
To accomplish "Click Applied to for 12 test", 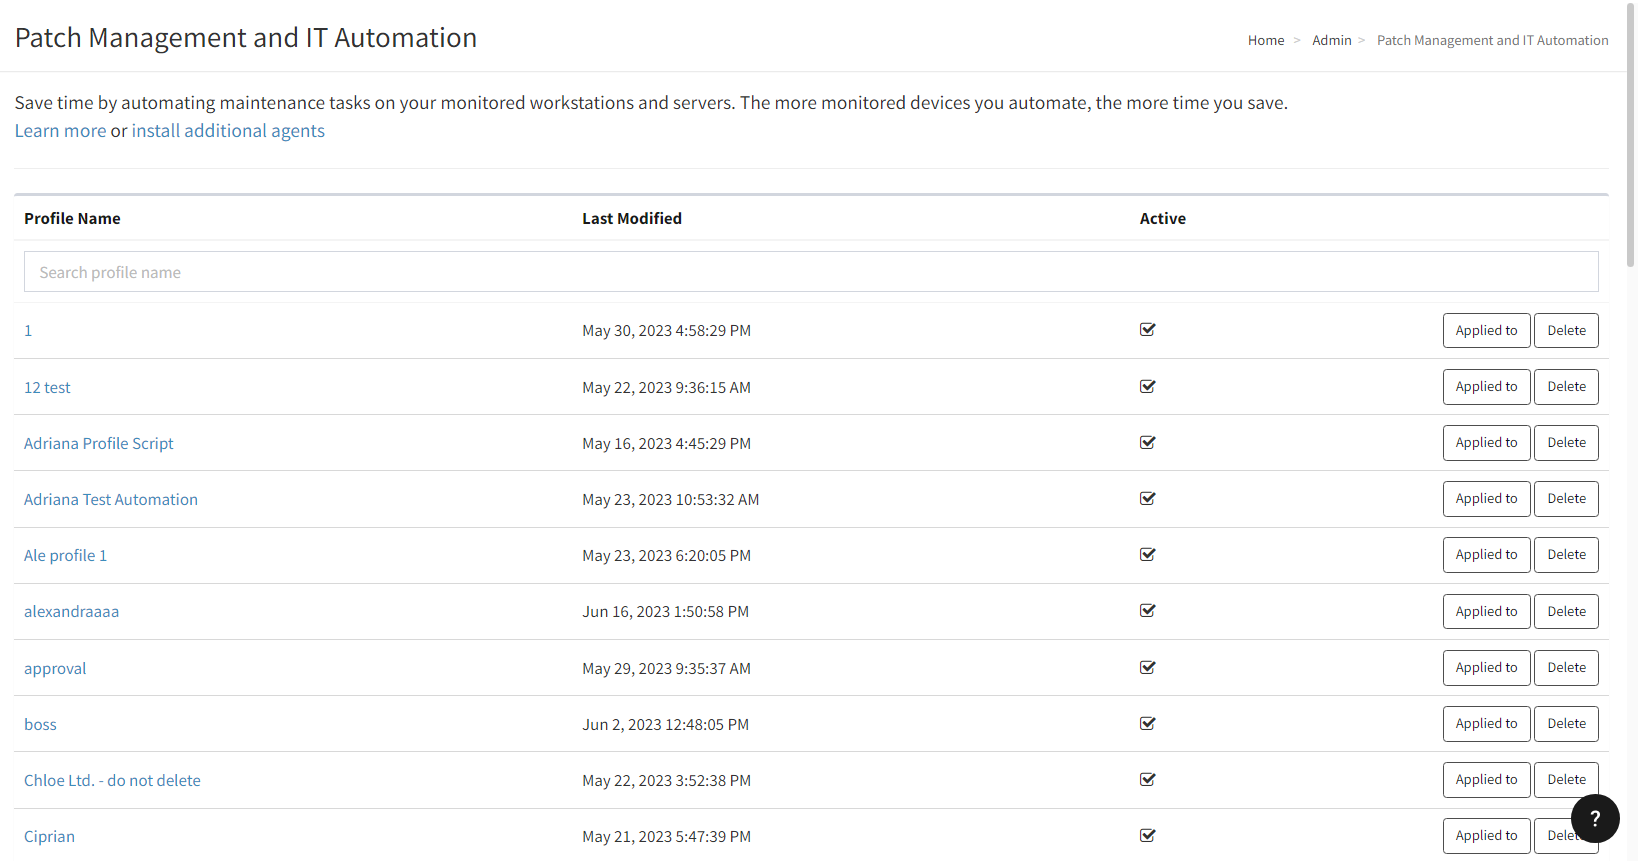I will tap(1486, 386).
